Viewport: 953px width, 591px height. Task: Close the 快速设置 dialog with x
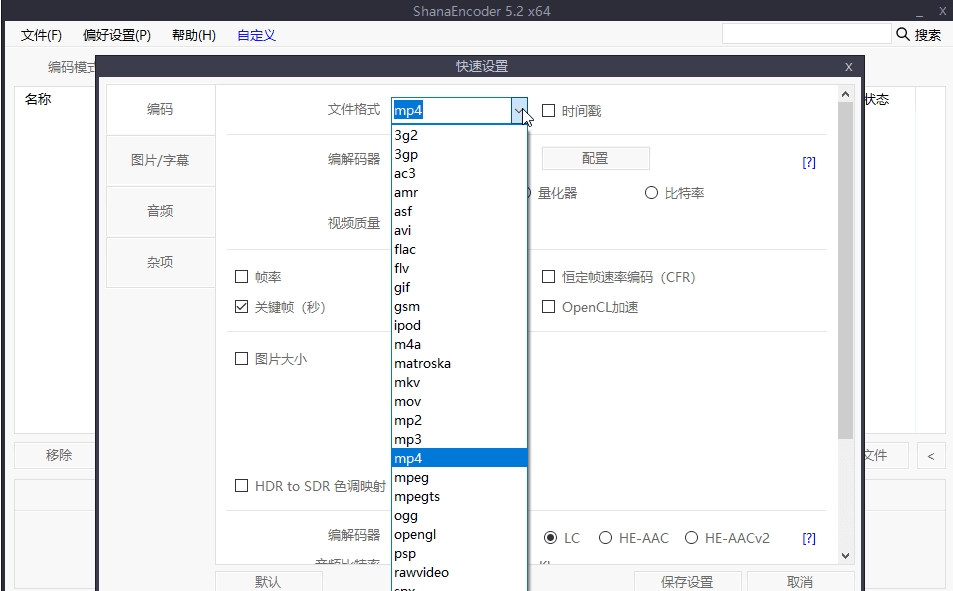848,67
